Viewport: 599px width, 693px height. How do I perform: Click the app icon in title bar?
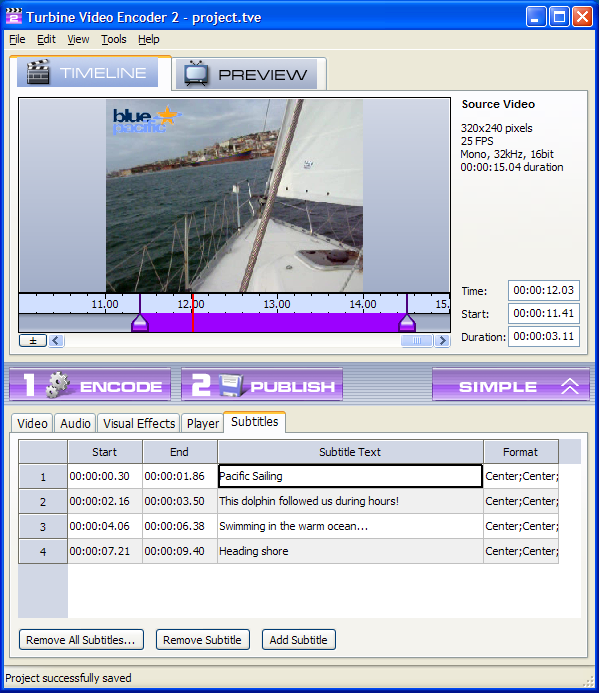click(14, 17)
